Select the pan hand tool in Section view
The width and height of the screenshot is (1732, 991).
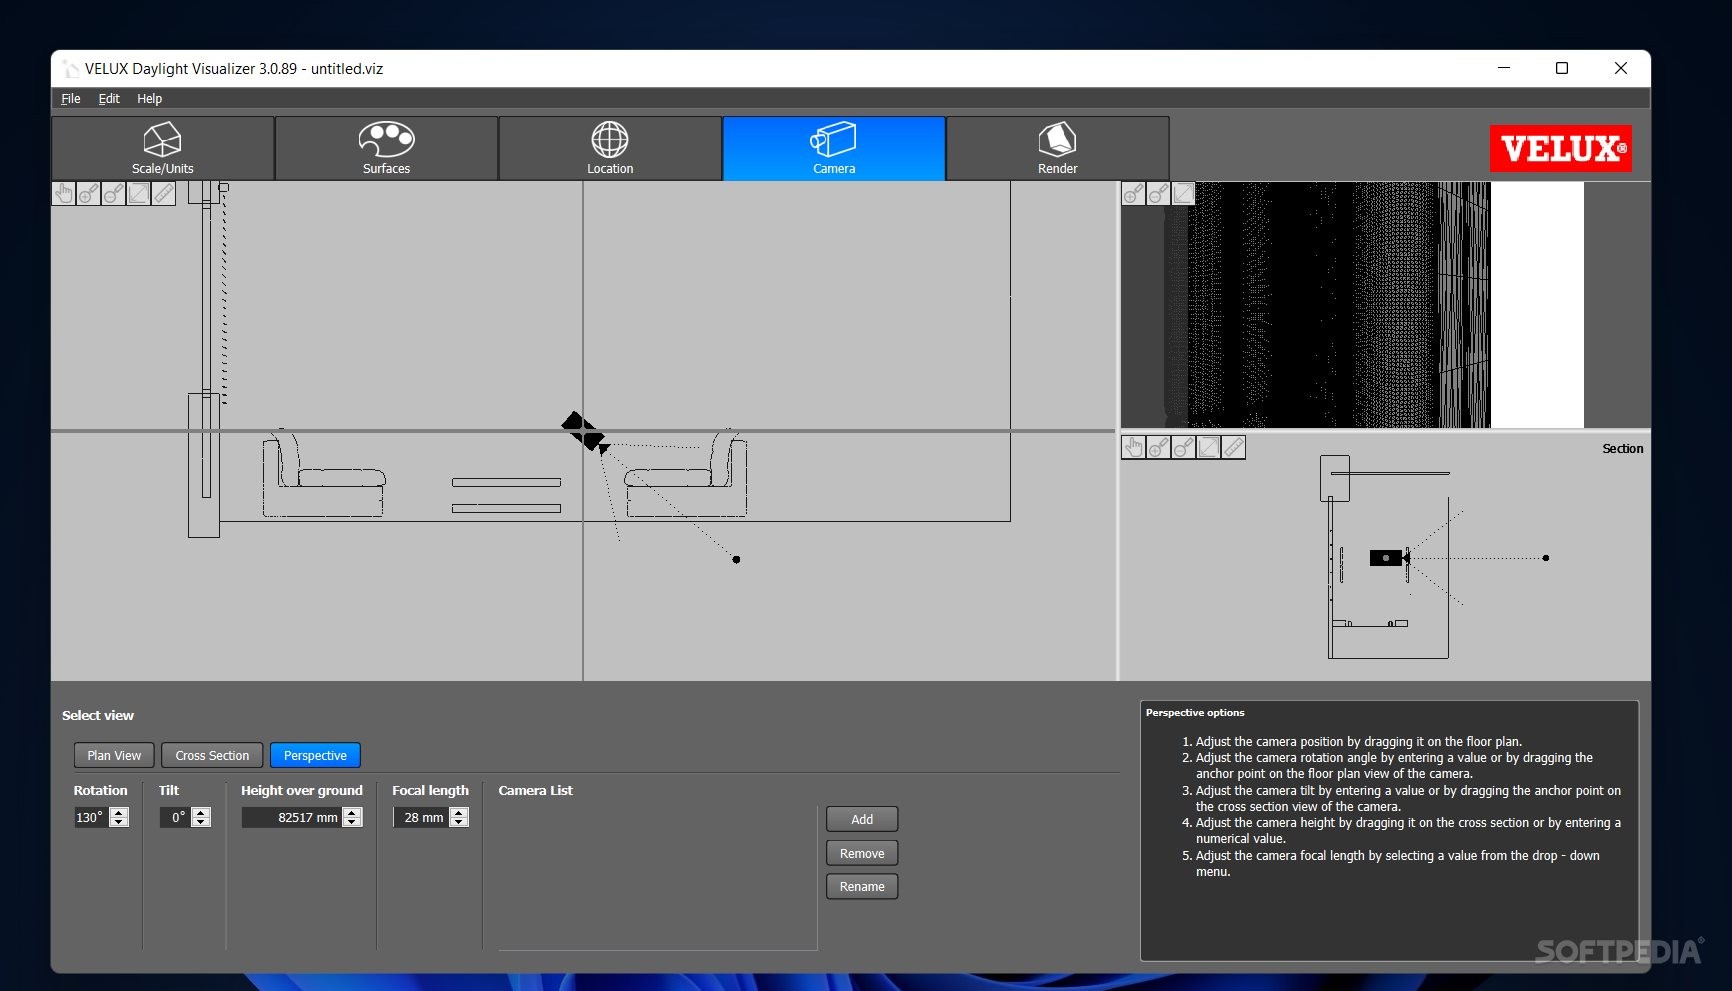1133,447
